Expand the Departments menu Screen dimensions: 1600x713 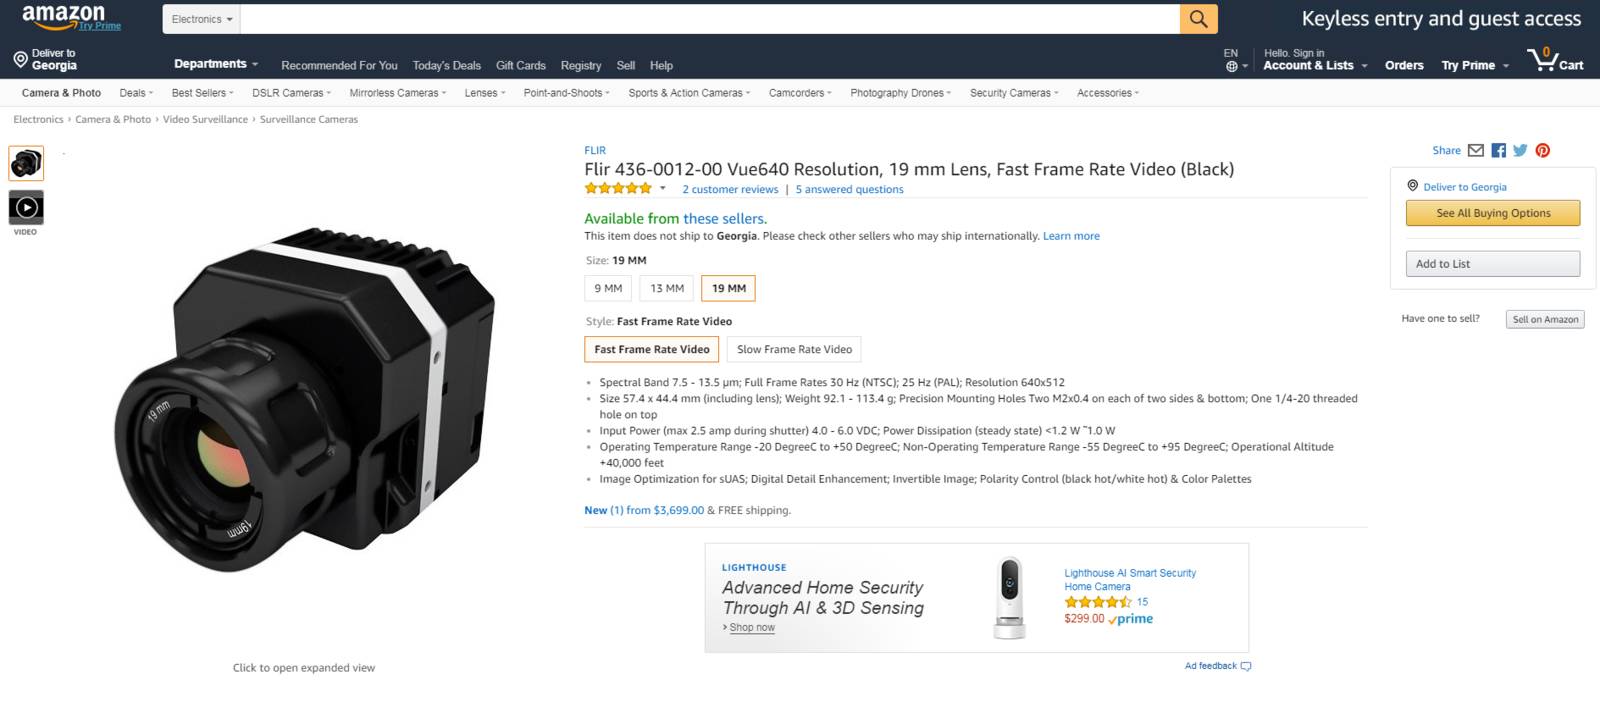point(215,64)
